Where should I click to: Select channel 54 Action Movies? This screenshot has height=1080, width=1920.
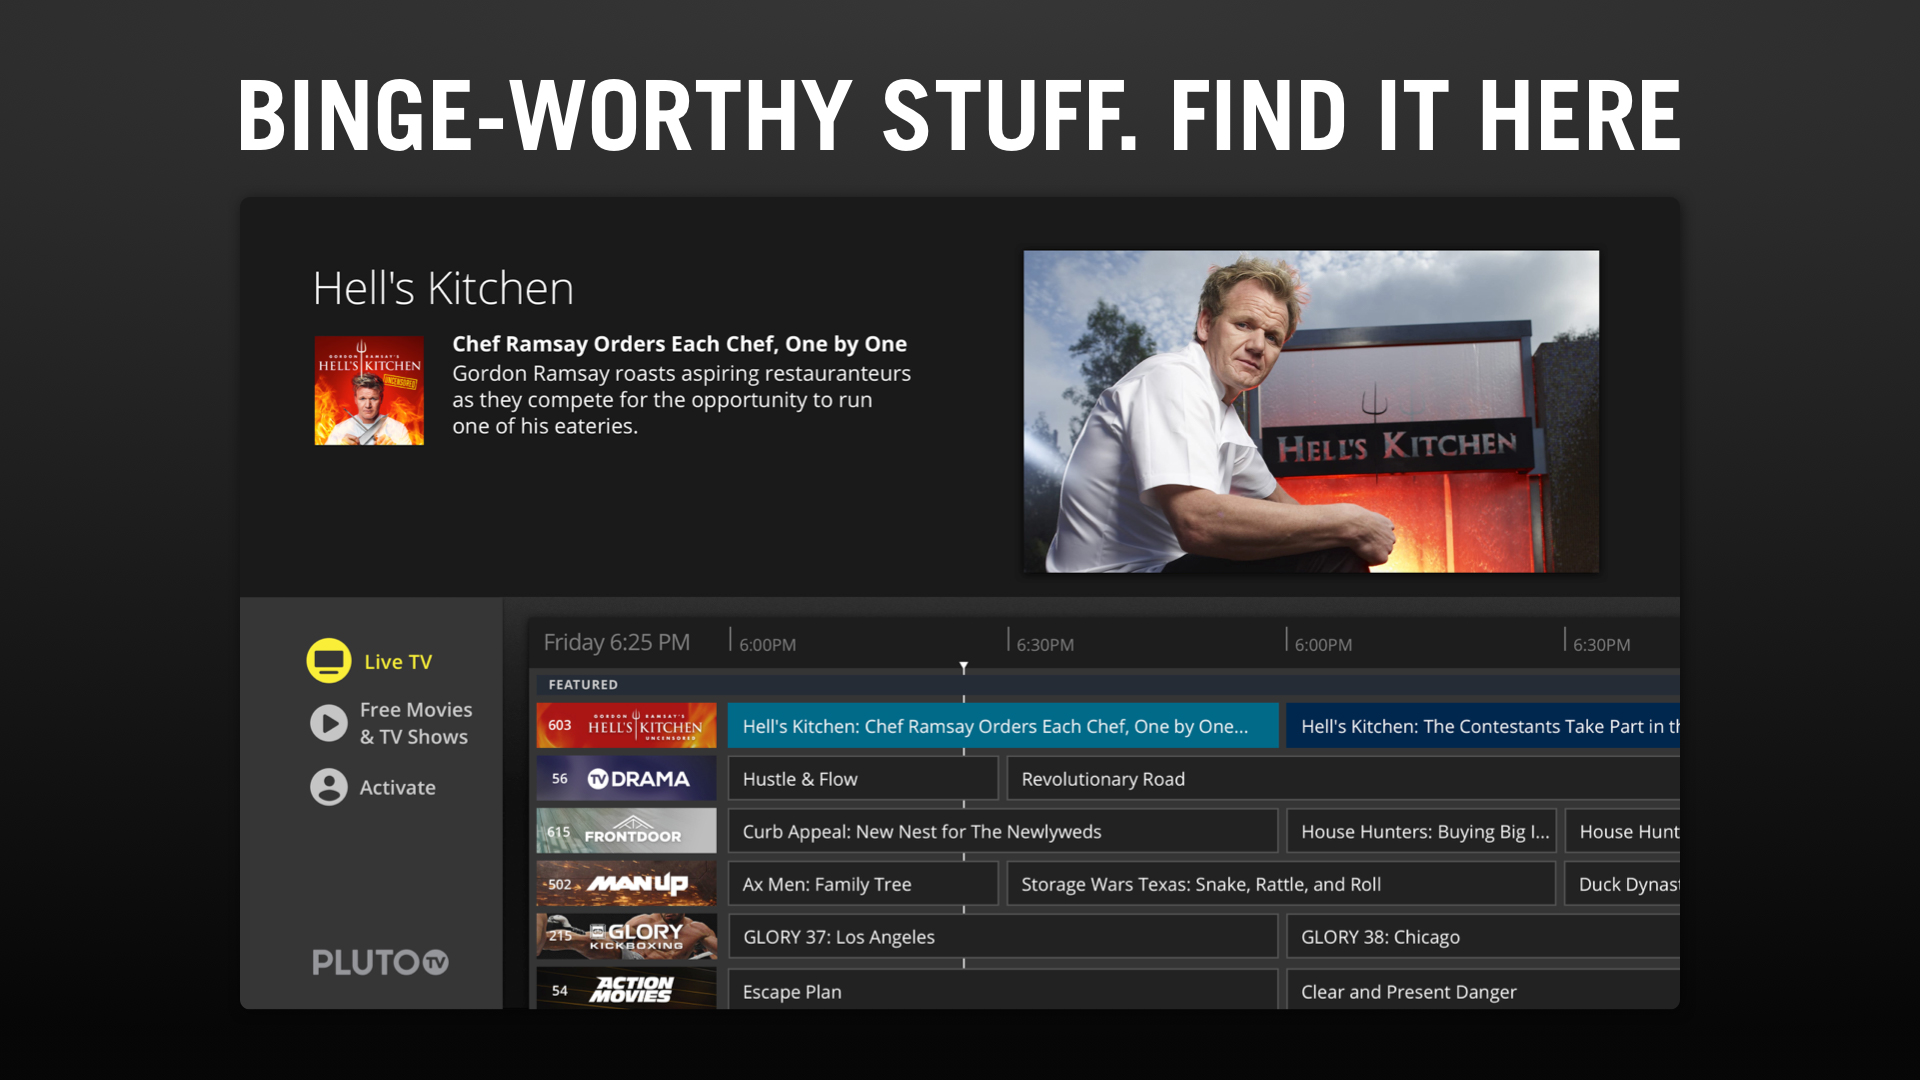tap(626, 989)
